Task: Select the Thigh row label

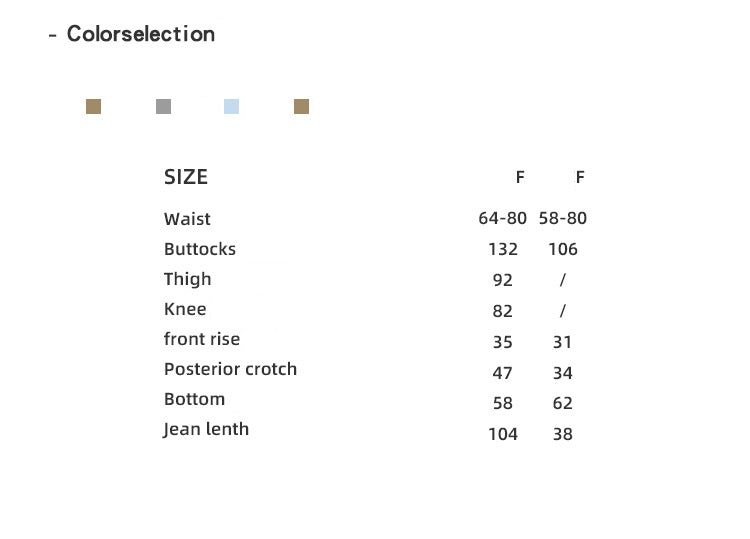Action: pyautogui.click(x=187, y=279)
